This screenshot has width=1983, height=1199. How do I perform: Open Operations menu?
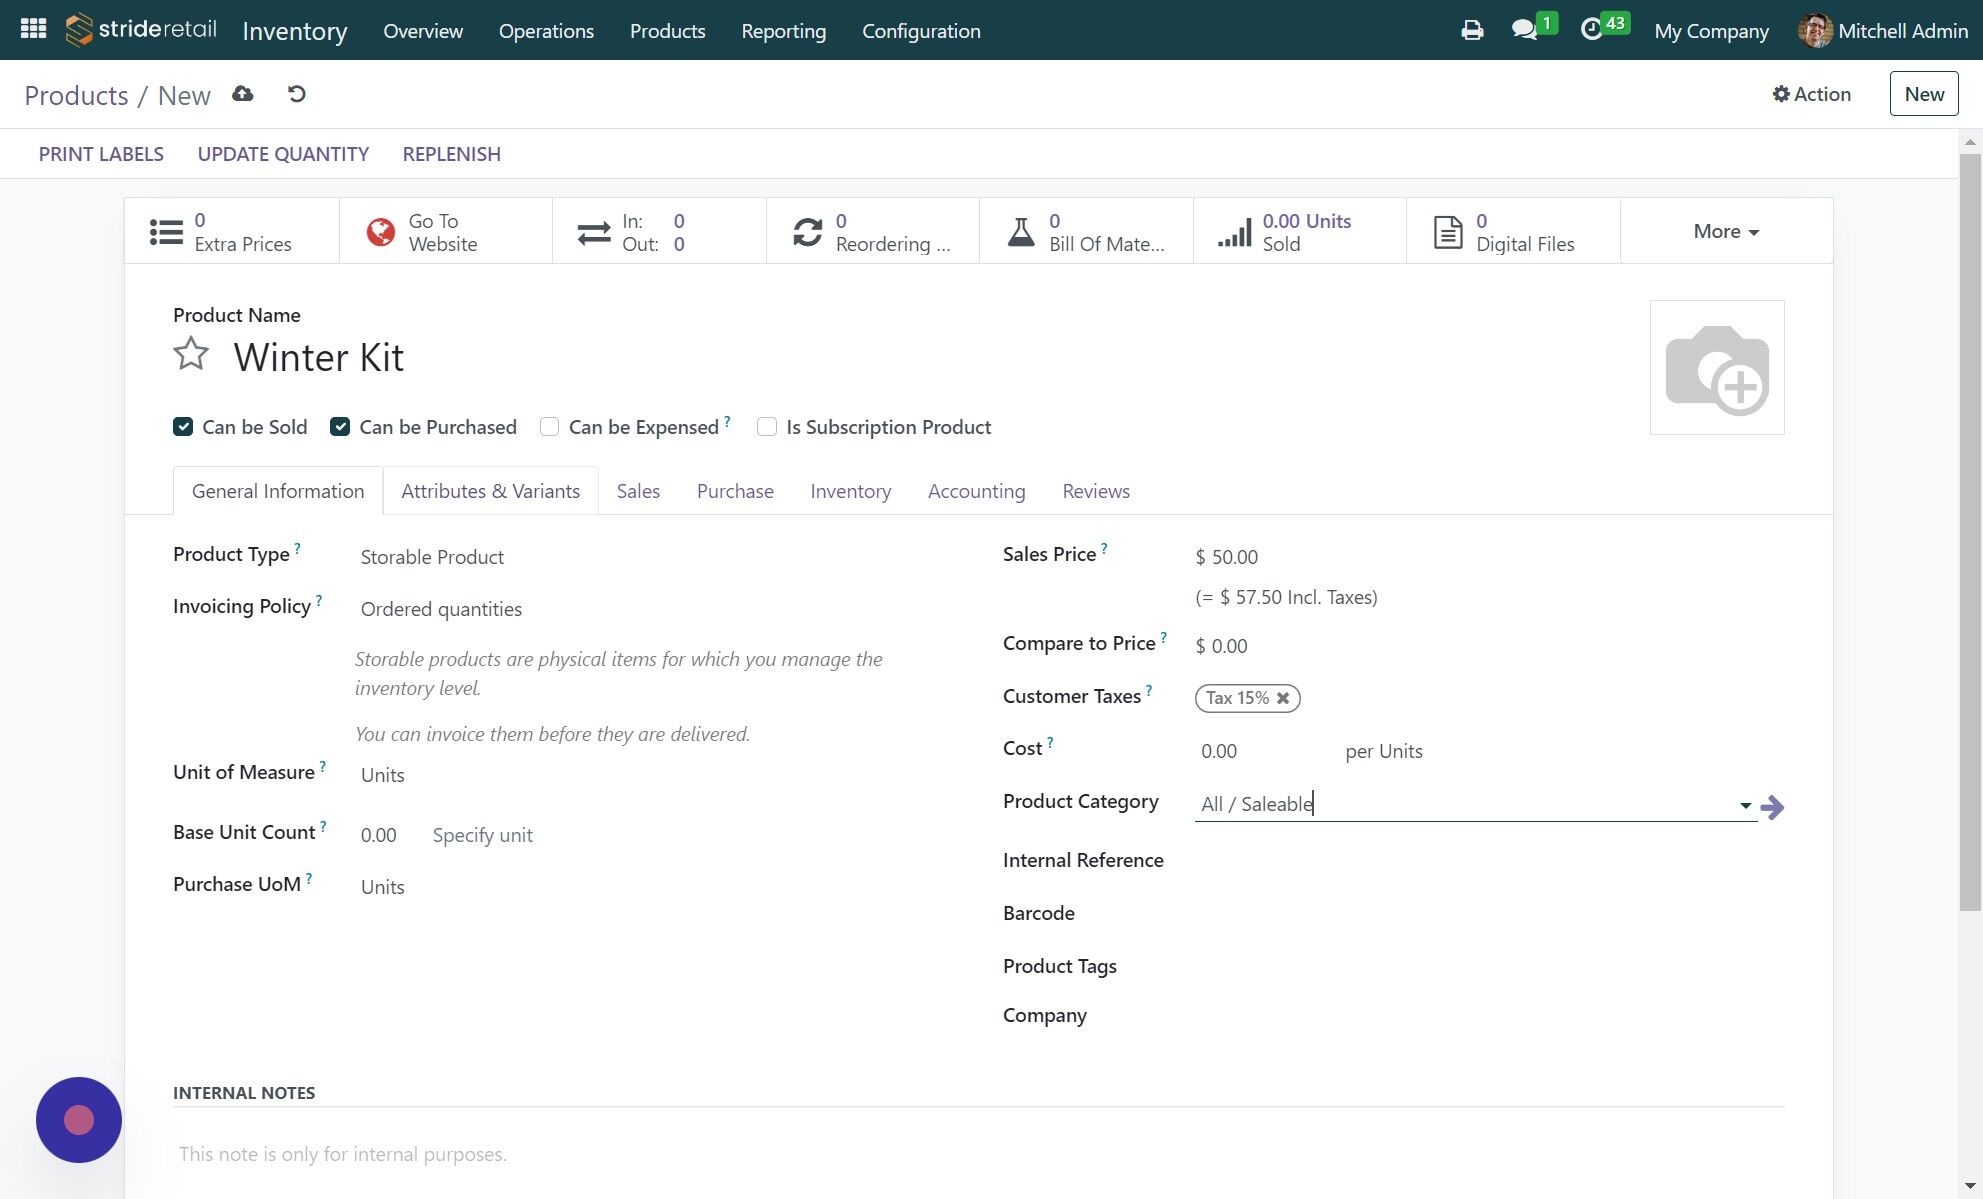click(x=546, y=30)
